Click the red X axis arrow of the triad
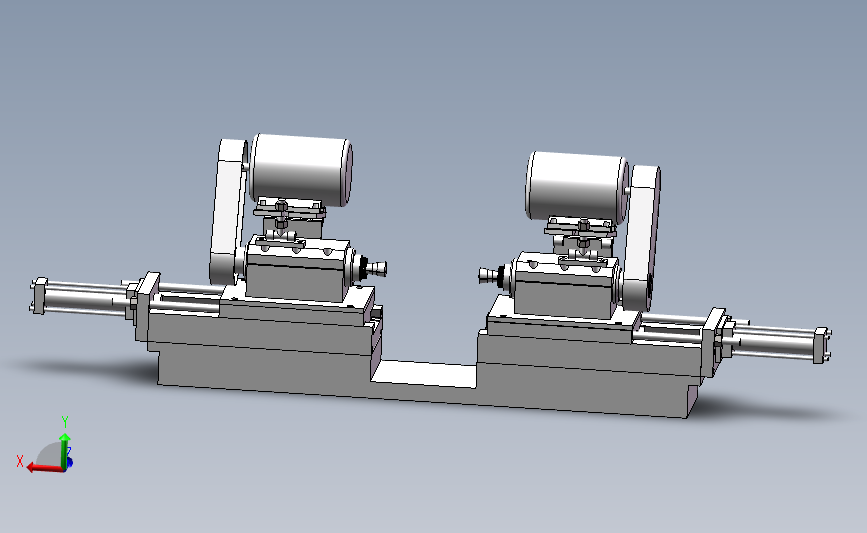867x533 pixels. pos(44,468)
